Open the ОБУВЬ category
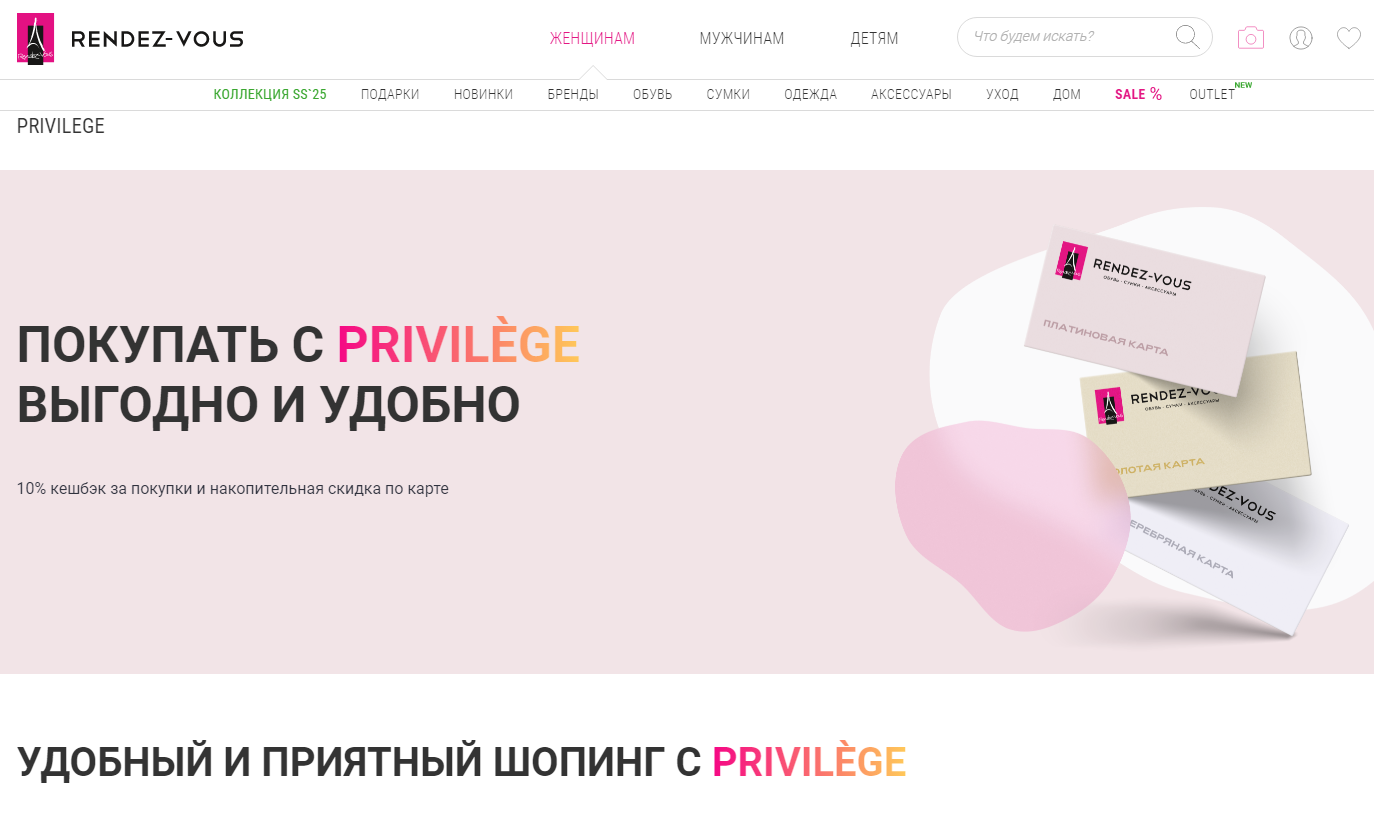 [x=653, y=94]
